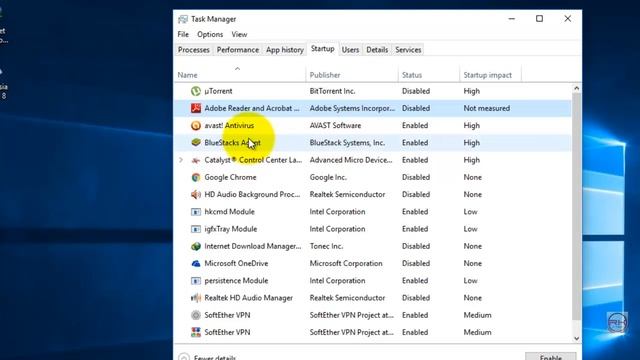This screenshot has width=640, height=360.
Task: Click the AVAST Software publisher cell
Action: (x=335, y=125)
